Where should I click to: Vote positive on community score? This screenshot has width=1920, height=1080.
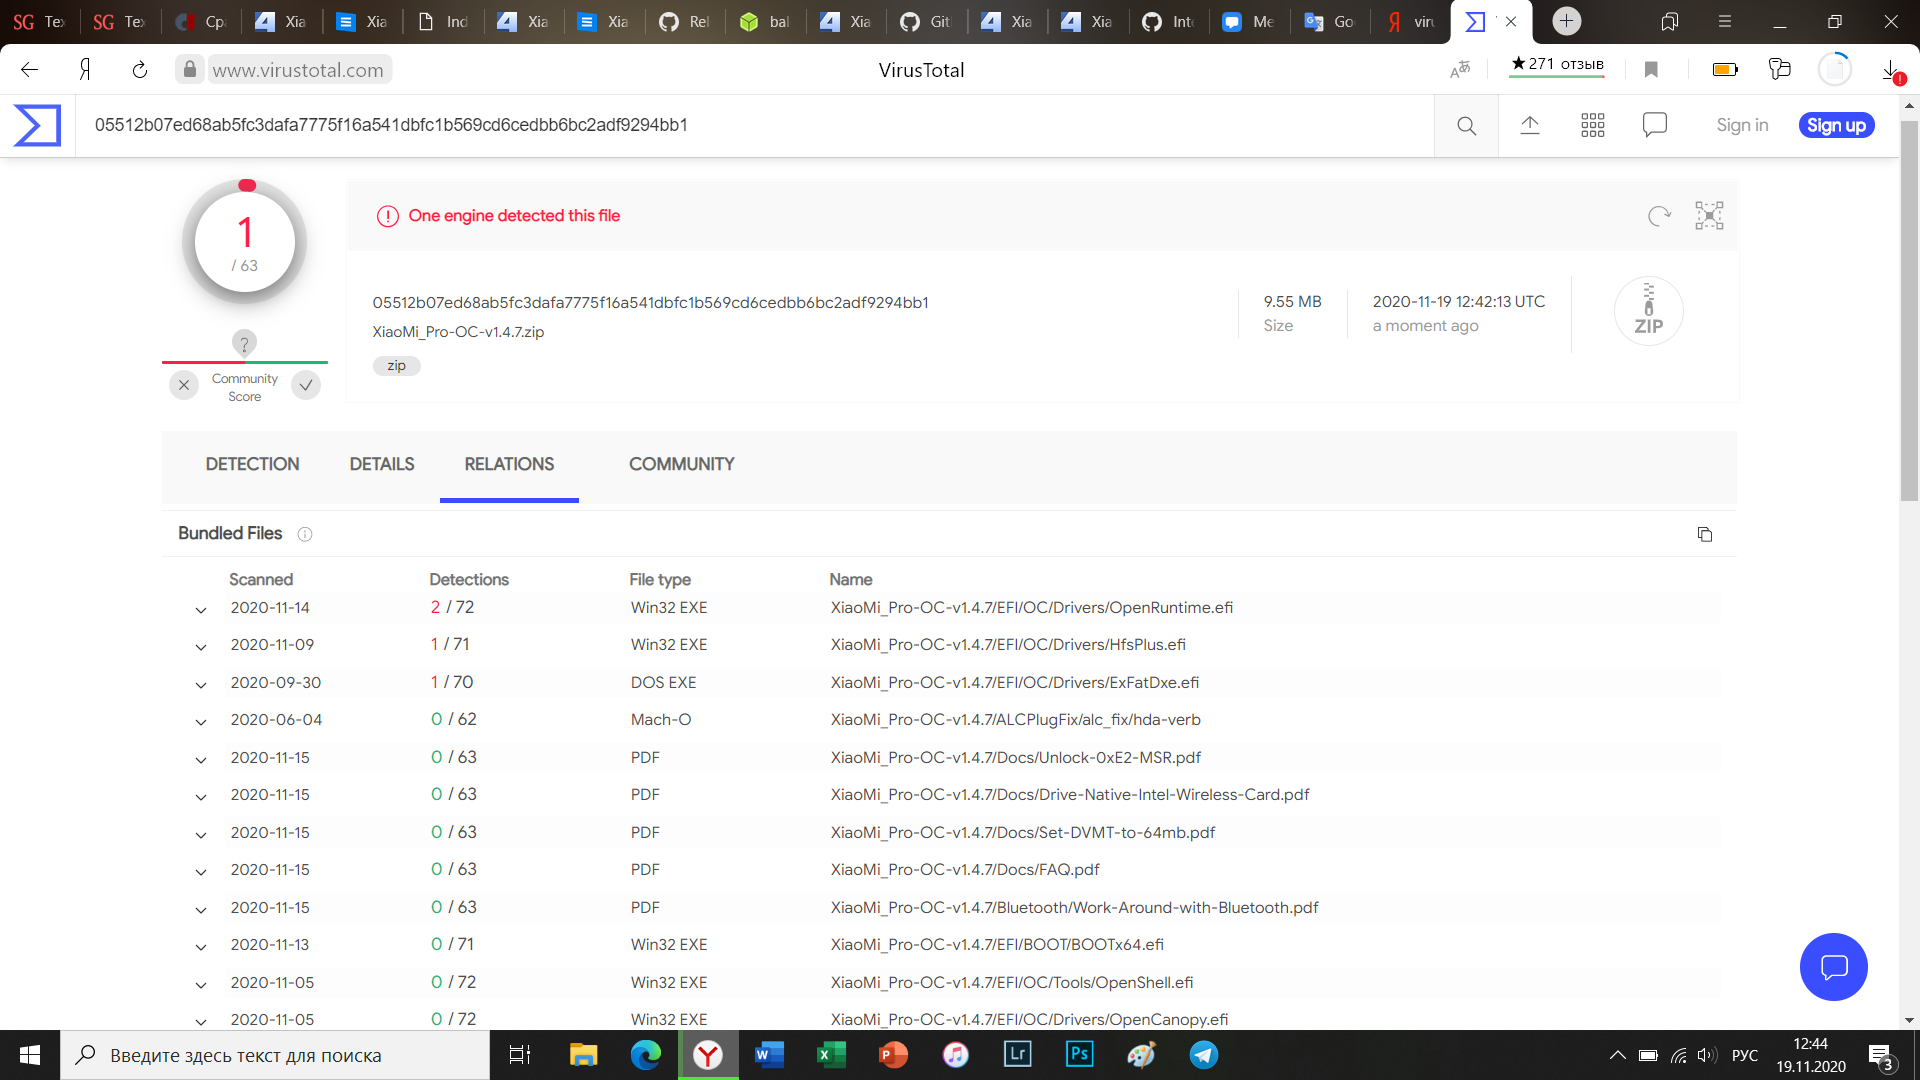pos(306,385)
